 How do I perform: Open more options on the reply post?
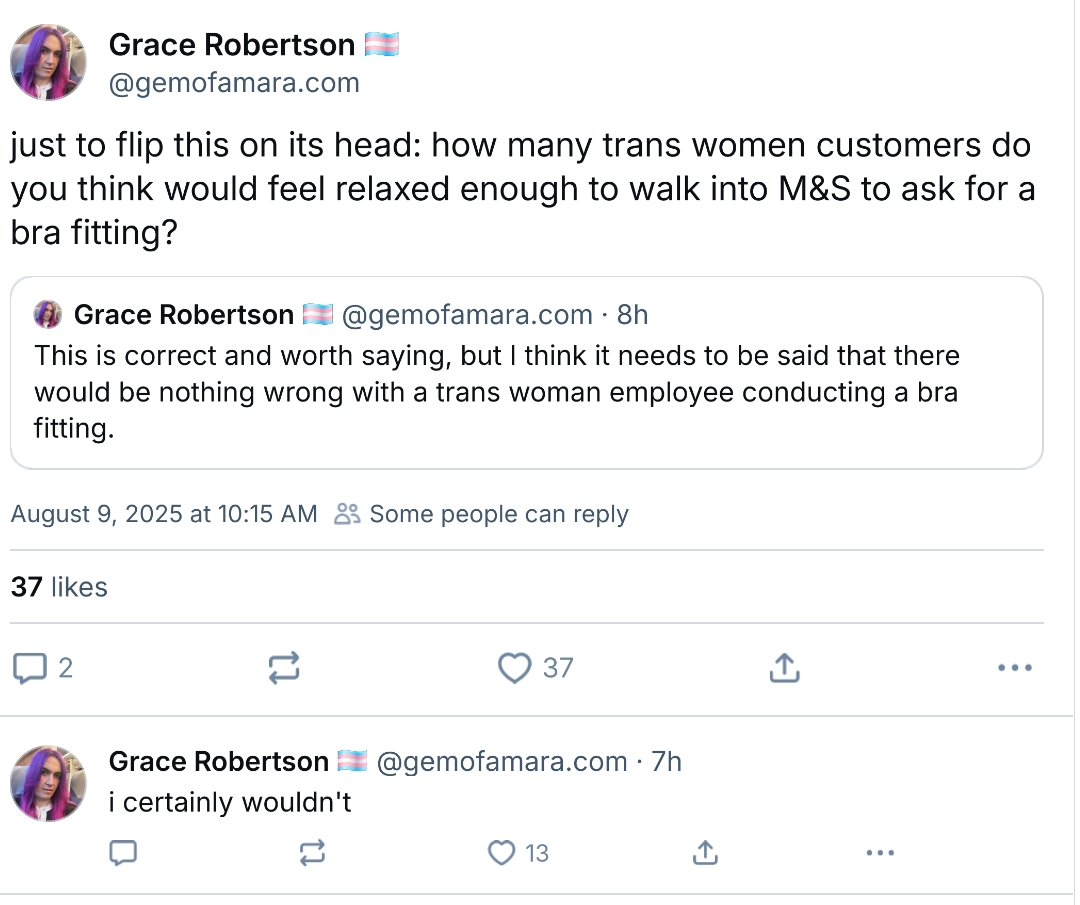(x=879, y=853)
